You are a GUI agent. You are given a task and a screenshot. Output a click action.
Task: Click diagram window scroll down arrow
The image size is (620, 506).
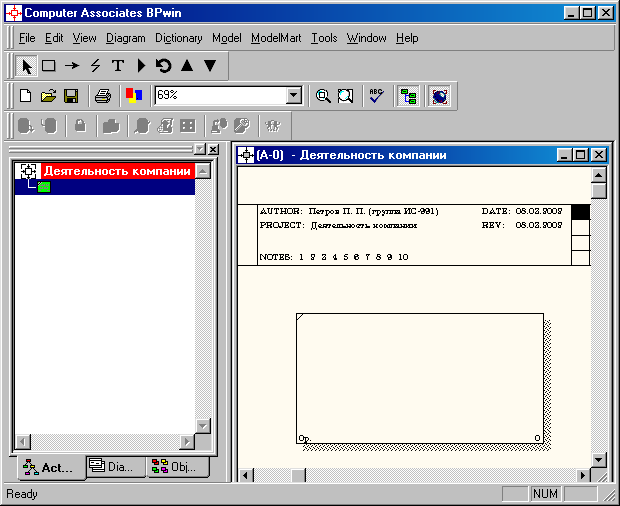tap(599, 460)
